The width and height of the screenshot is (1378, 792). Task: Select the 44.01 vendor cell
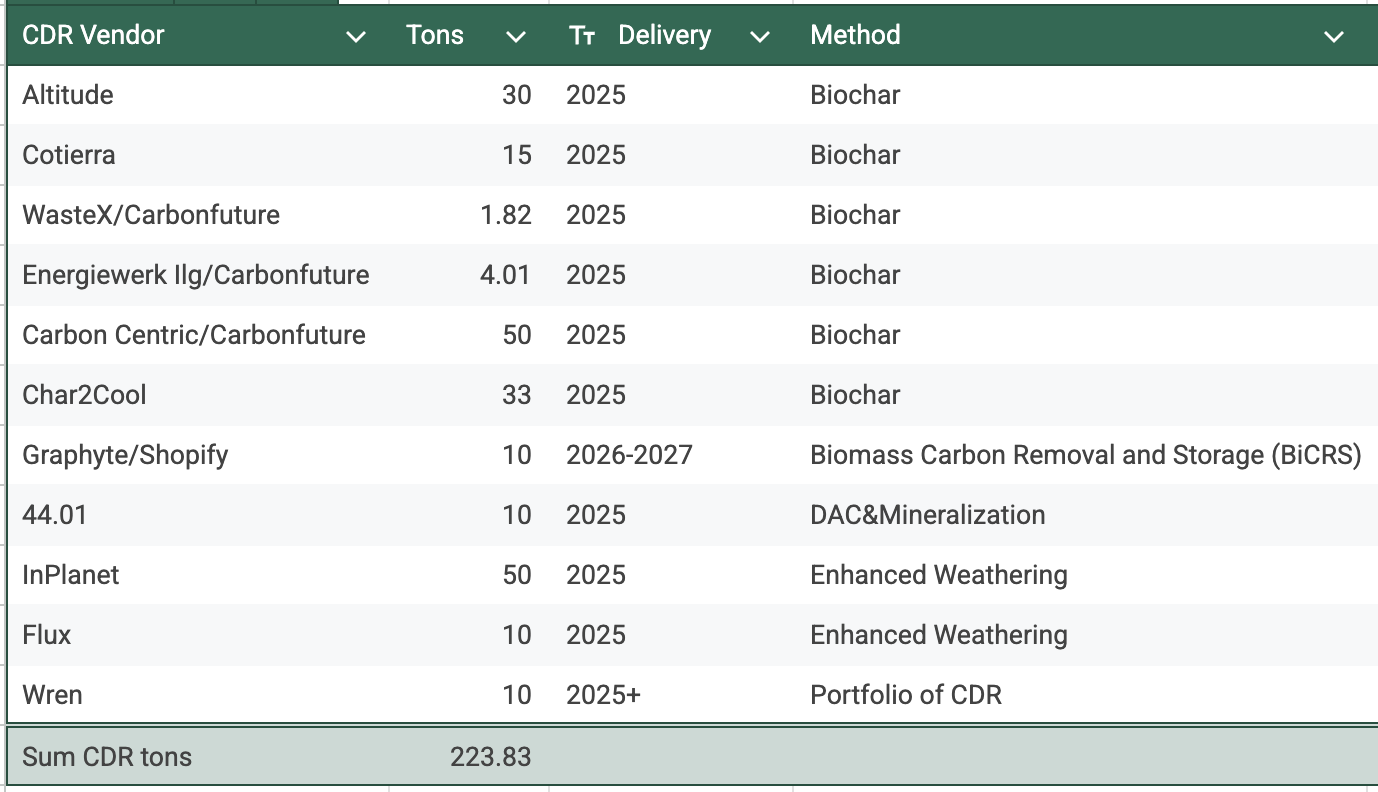[198, 515]
